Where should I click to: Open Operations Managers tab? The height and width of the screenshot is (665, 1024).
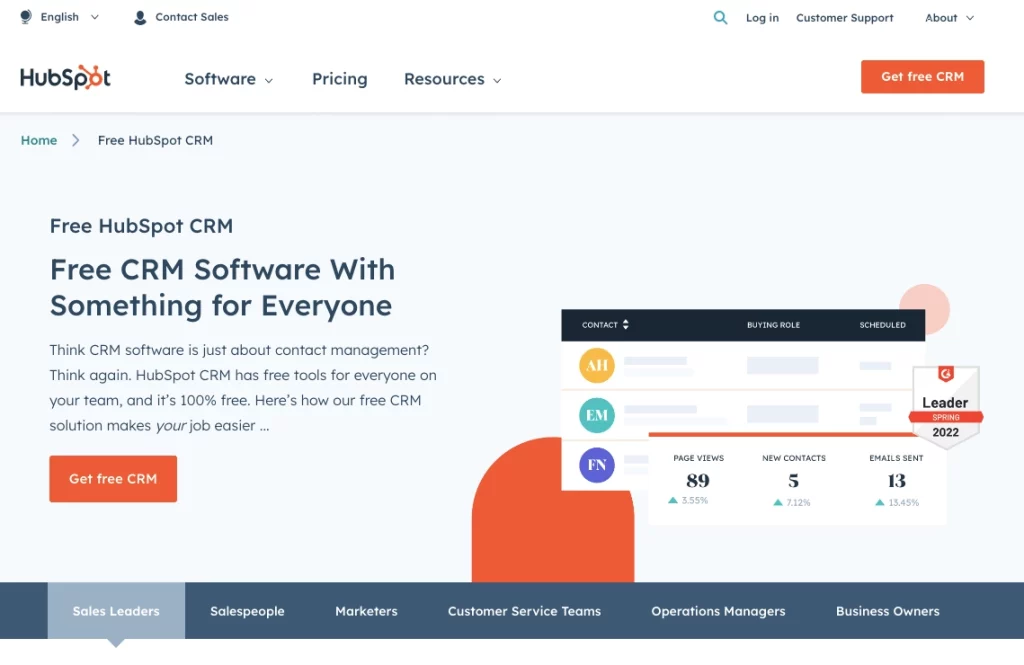(x=718, y=611)
